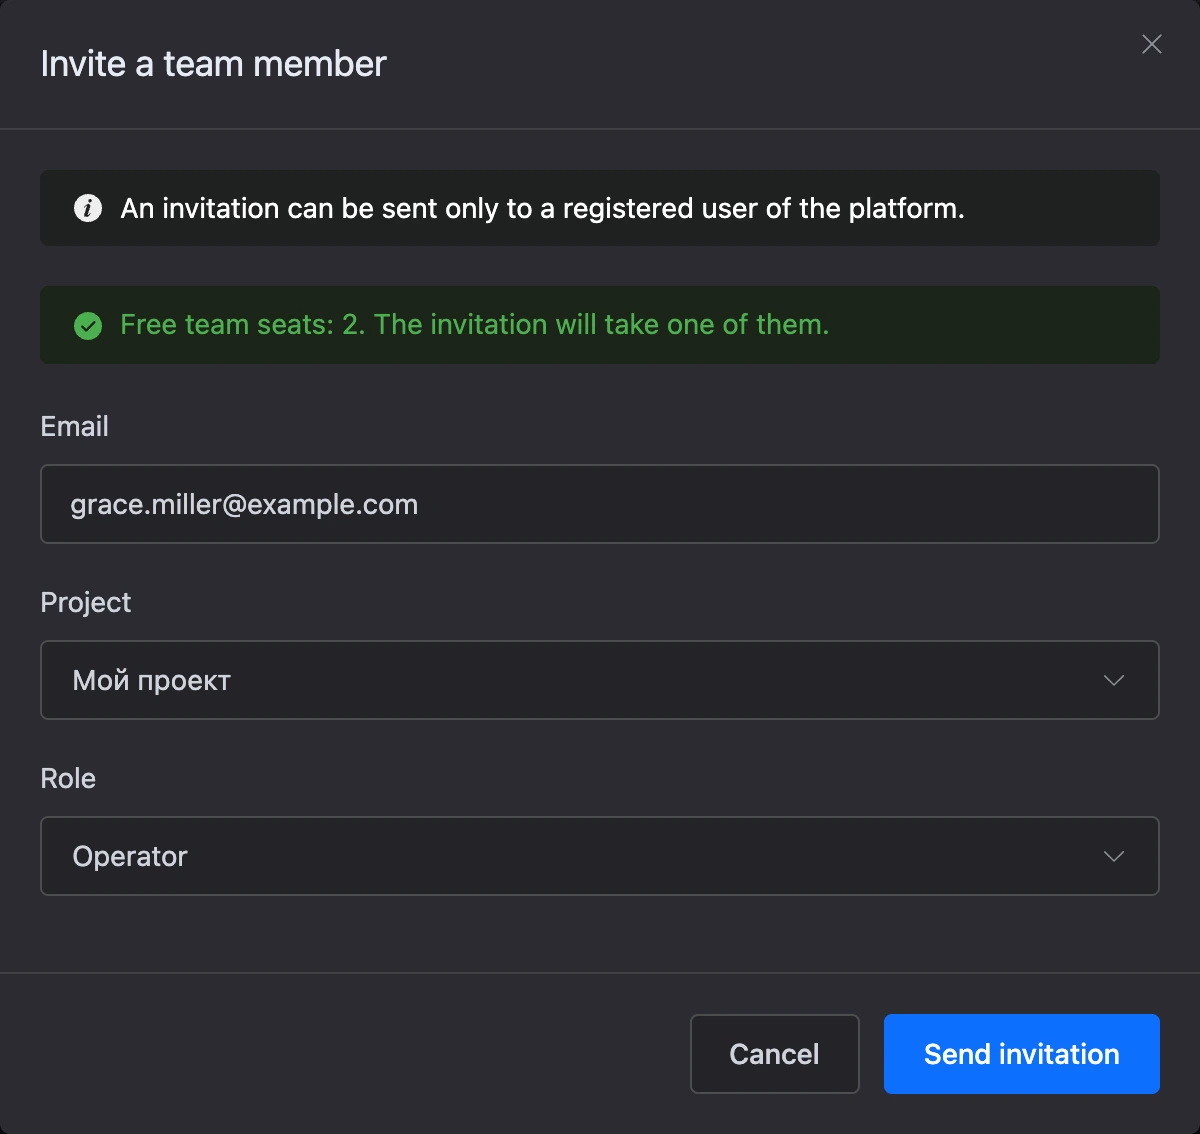Open the Project dropdown showing Мой проект
This screenshot has height=1134, width=1200.
click(x=600, y=680)
